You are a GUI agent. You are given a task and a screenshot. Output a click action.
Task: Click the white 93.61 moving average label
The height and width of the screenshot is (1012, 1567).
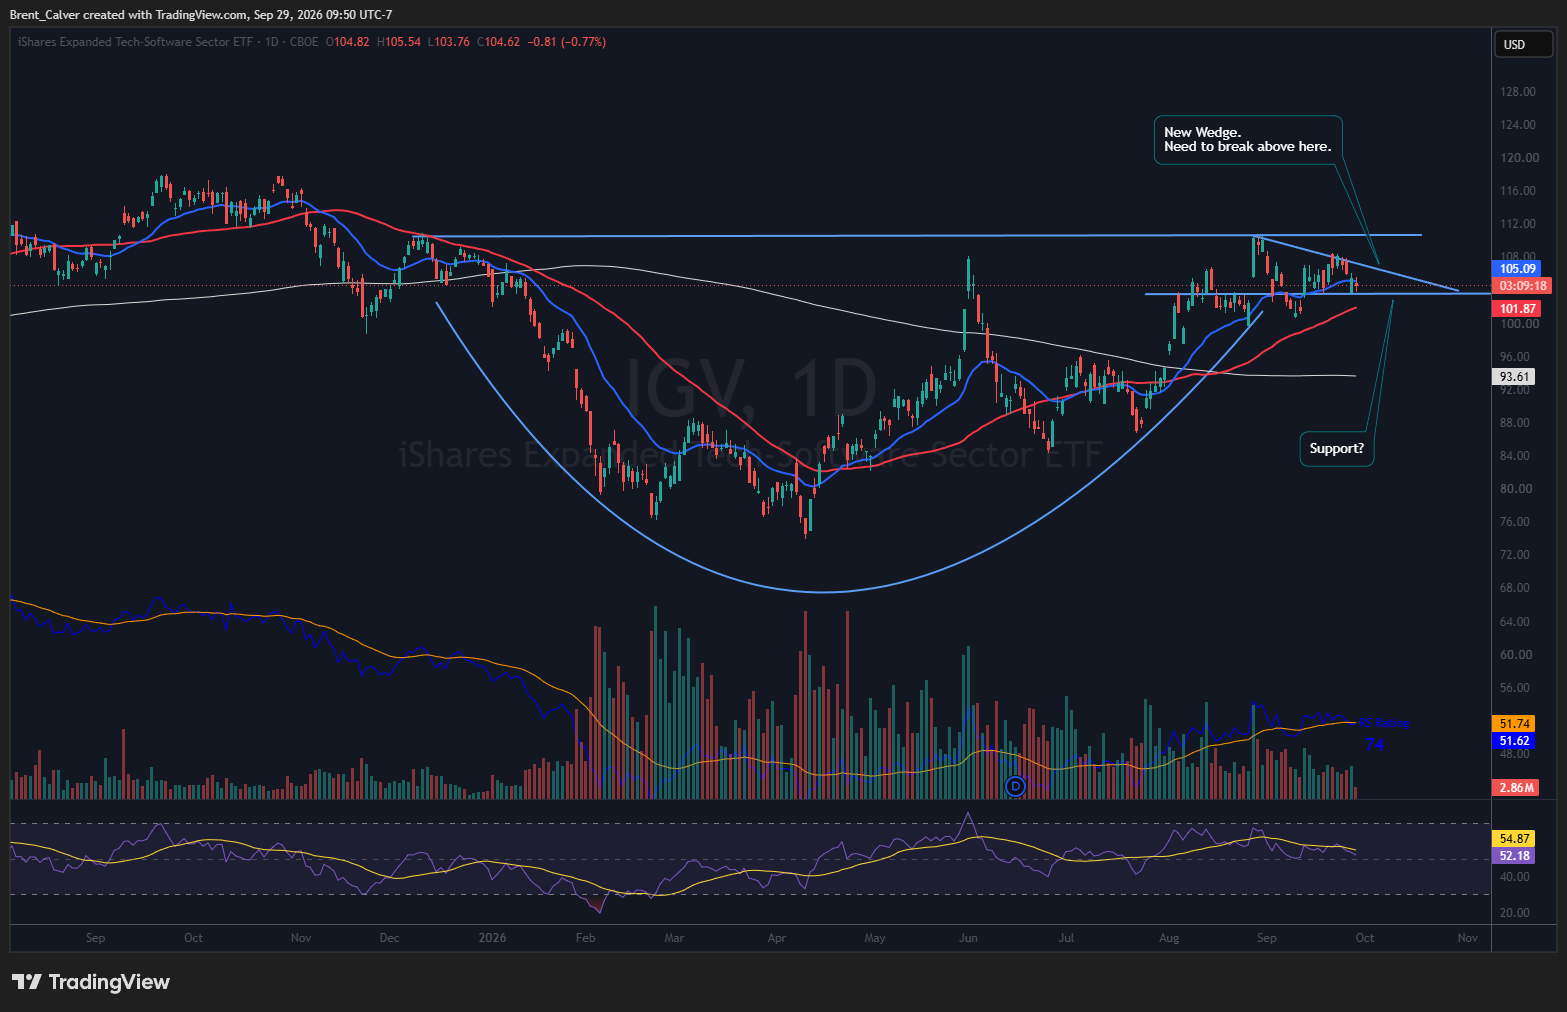1514,377
